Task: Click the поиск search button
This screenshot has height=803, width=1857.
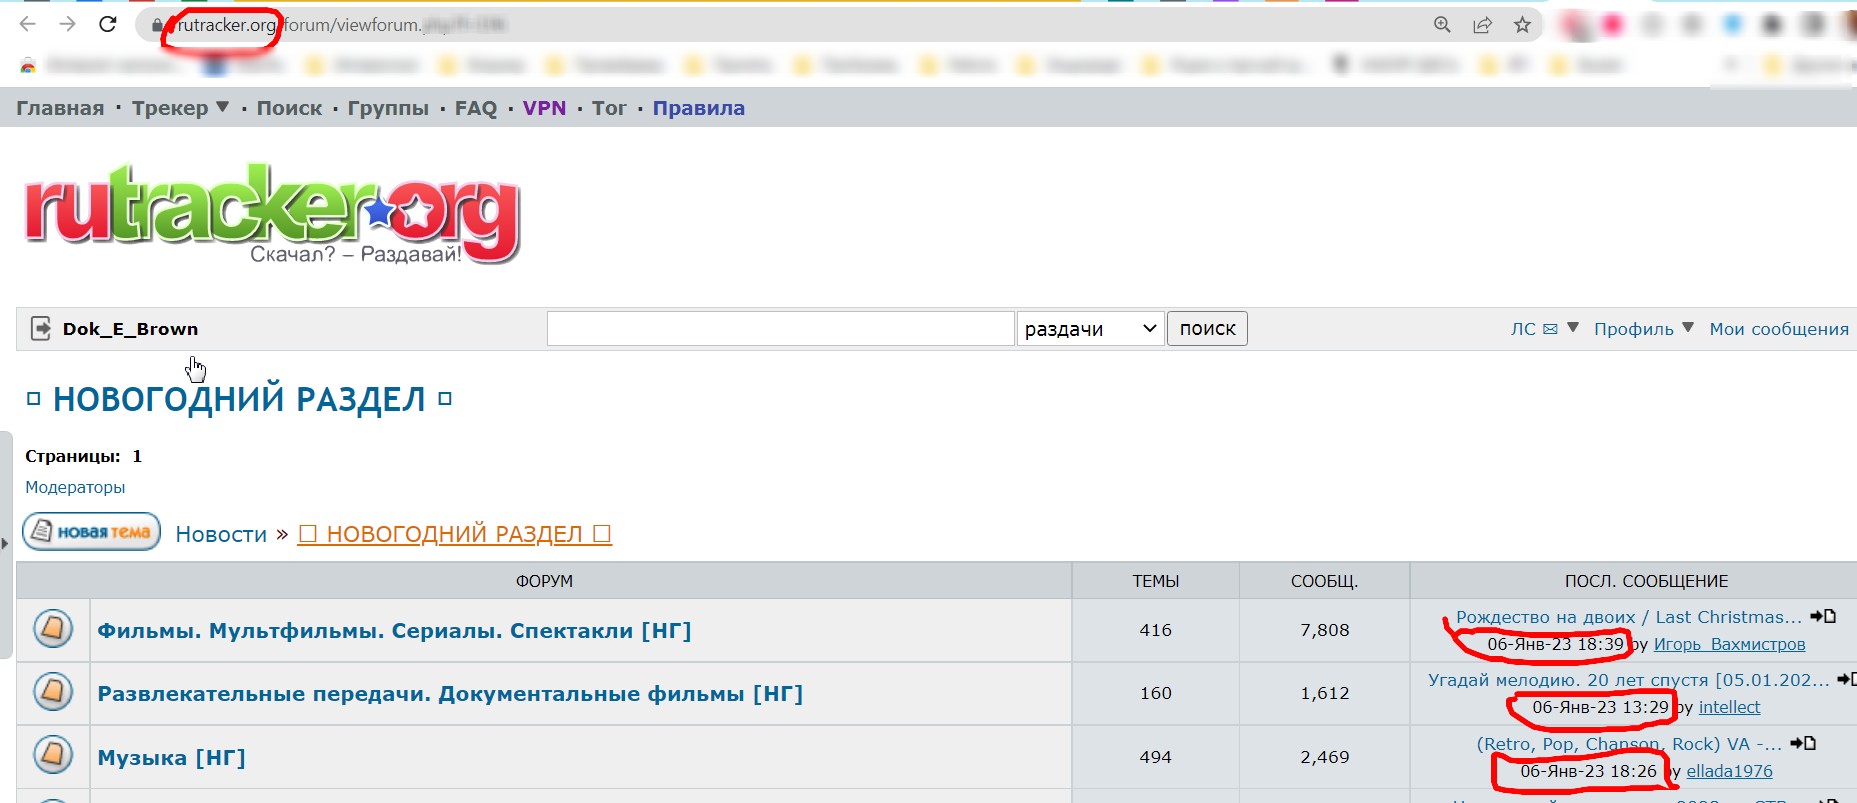Action: coord(1207,329)
